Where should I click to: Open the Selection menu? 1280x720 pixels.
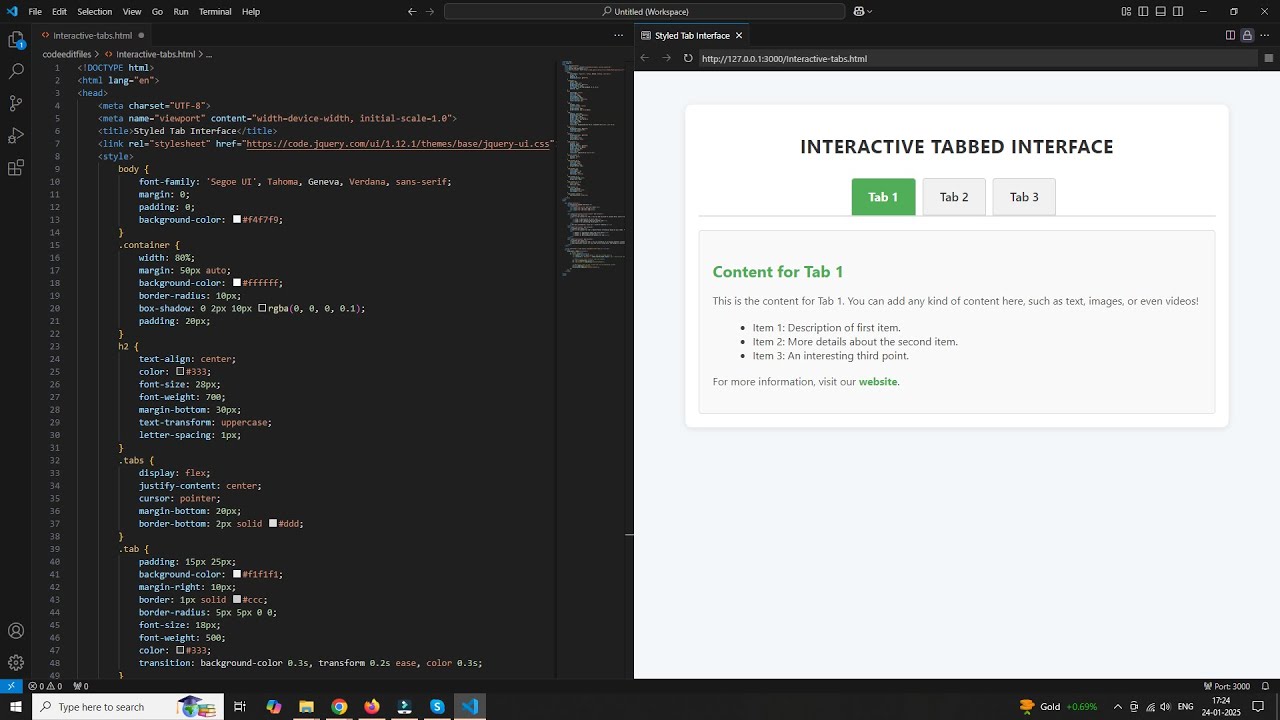coord(95,11)
